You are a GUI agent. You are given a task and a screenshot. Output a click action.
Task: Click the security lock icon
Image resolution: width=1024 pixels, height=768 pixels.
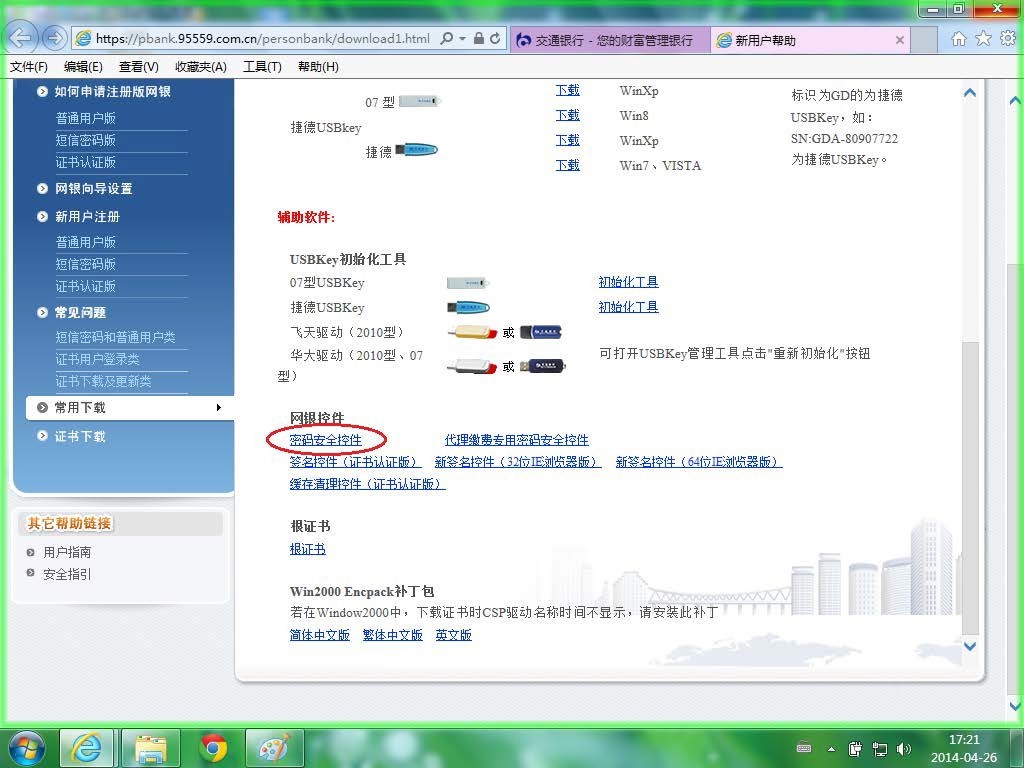point(479,39)
